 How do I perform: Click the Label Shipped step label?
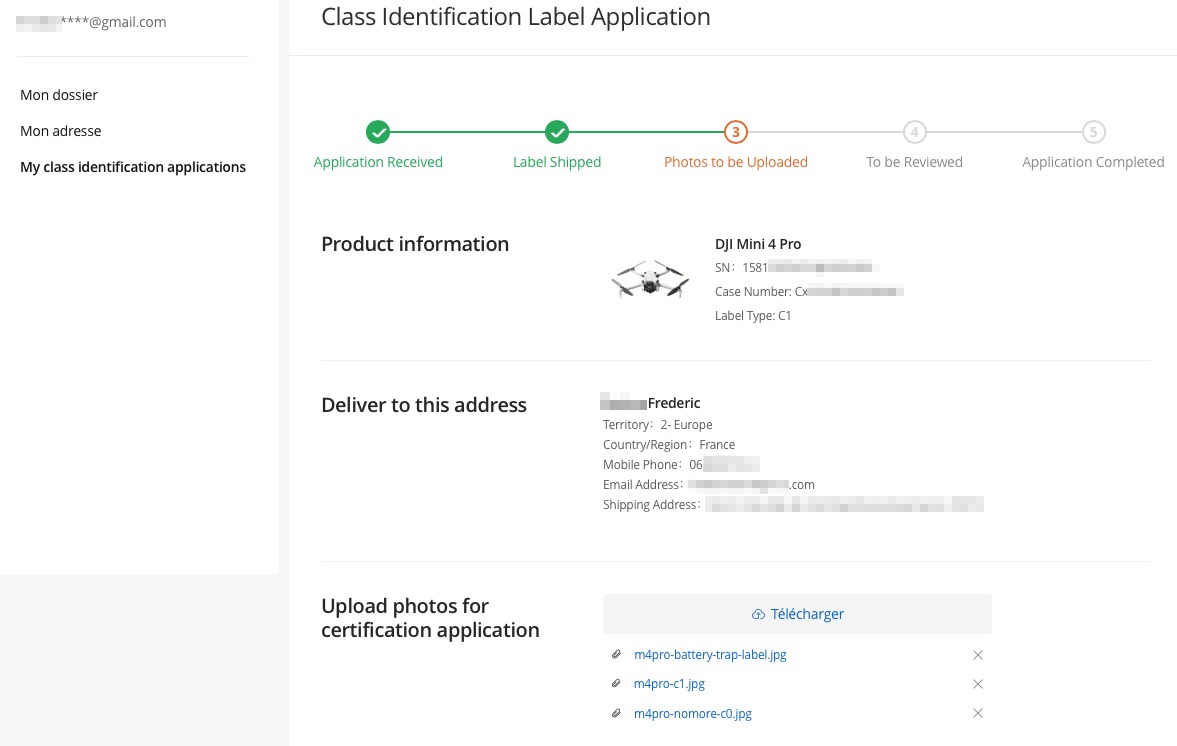[557, 162]
